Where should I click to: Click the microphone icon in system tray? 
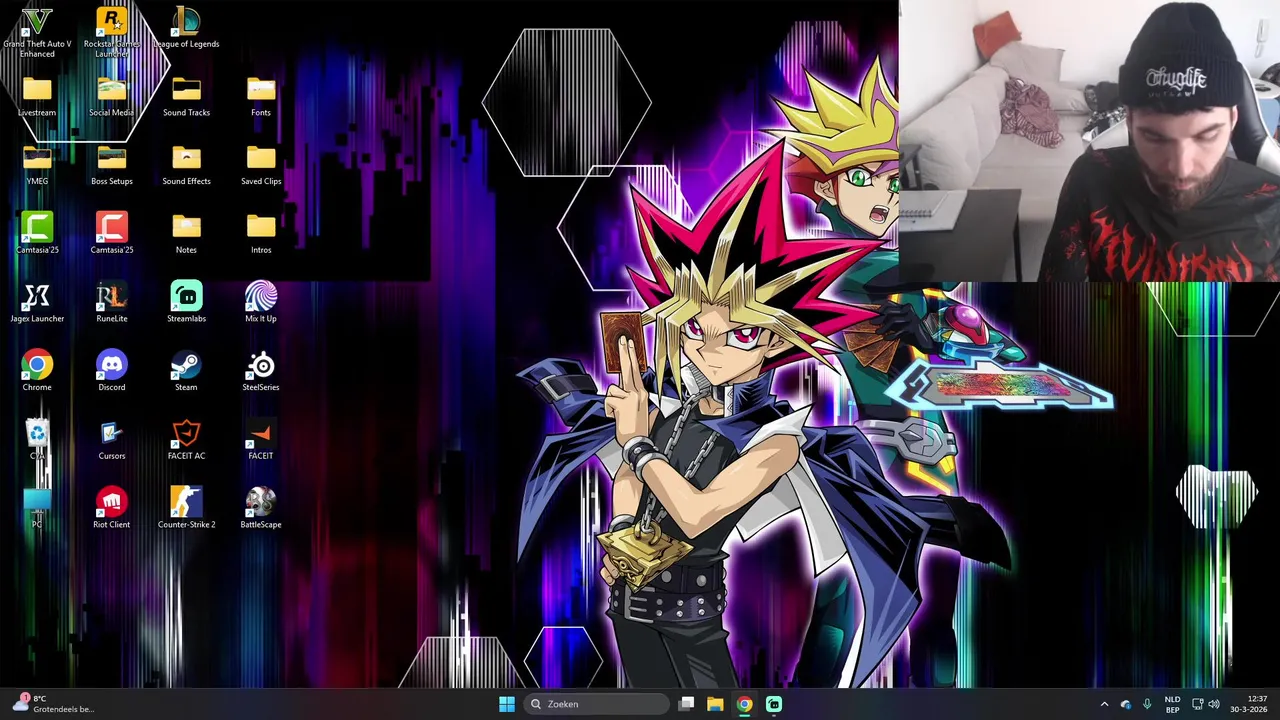click(1147, 704)
